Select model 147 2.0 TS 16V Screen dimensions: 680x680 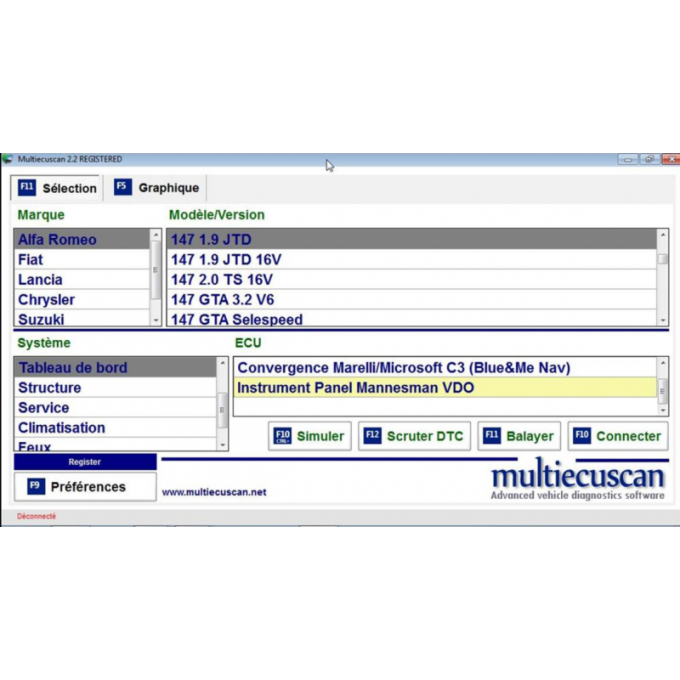[x=412, y=279]
